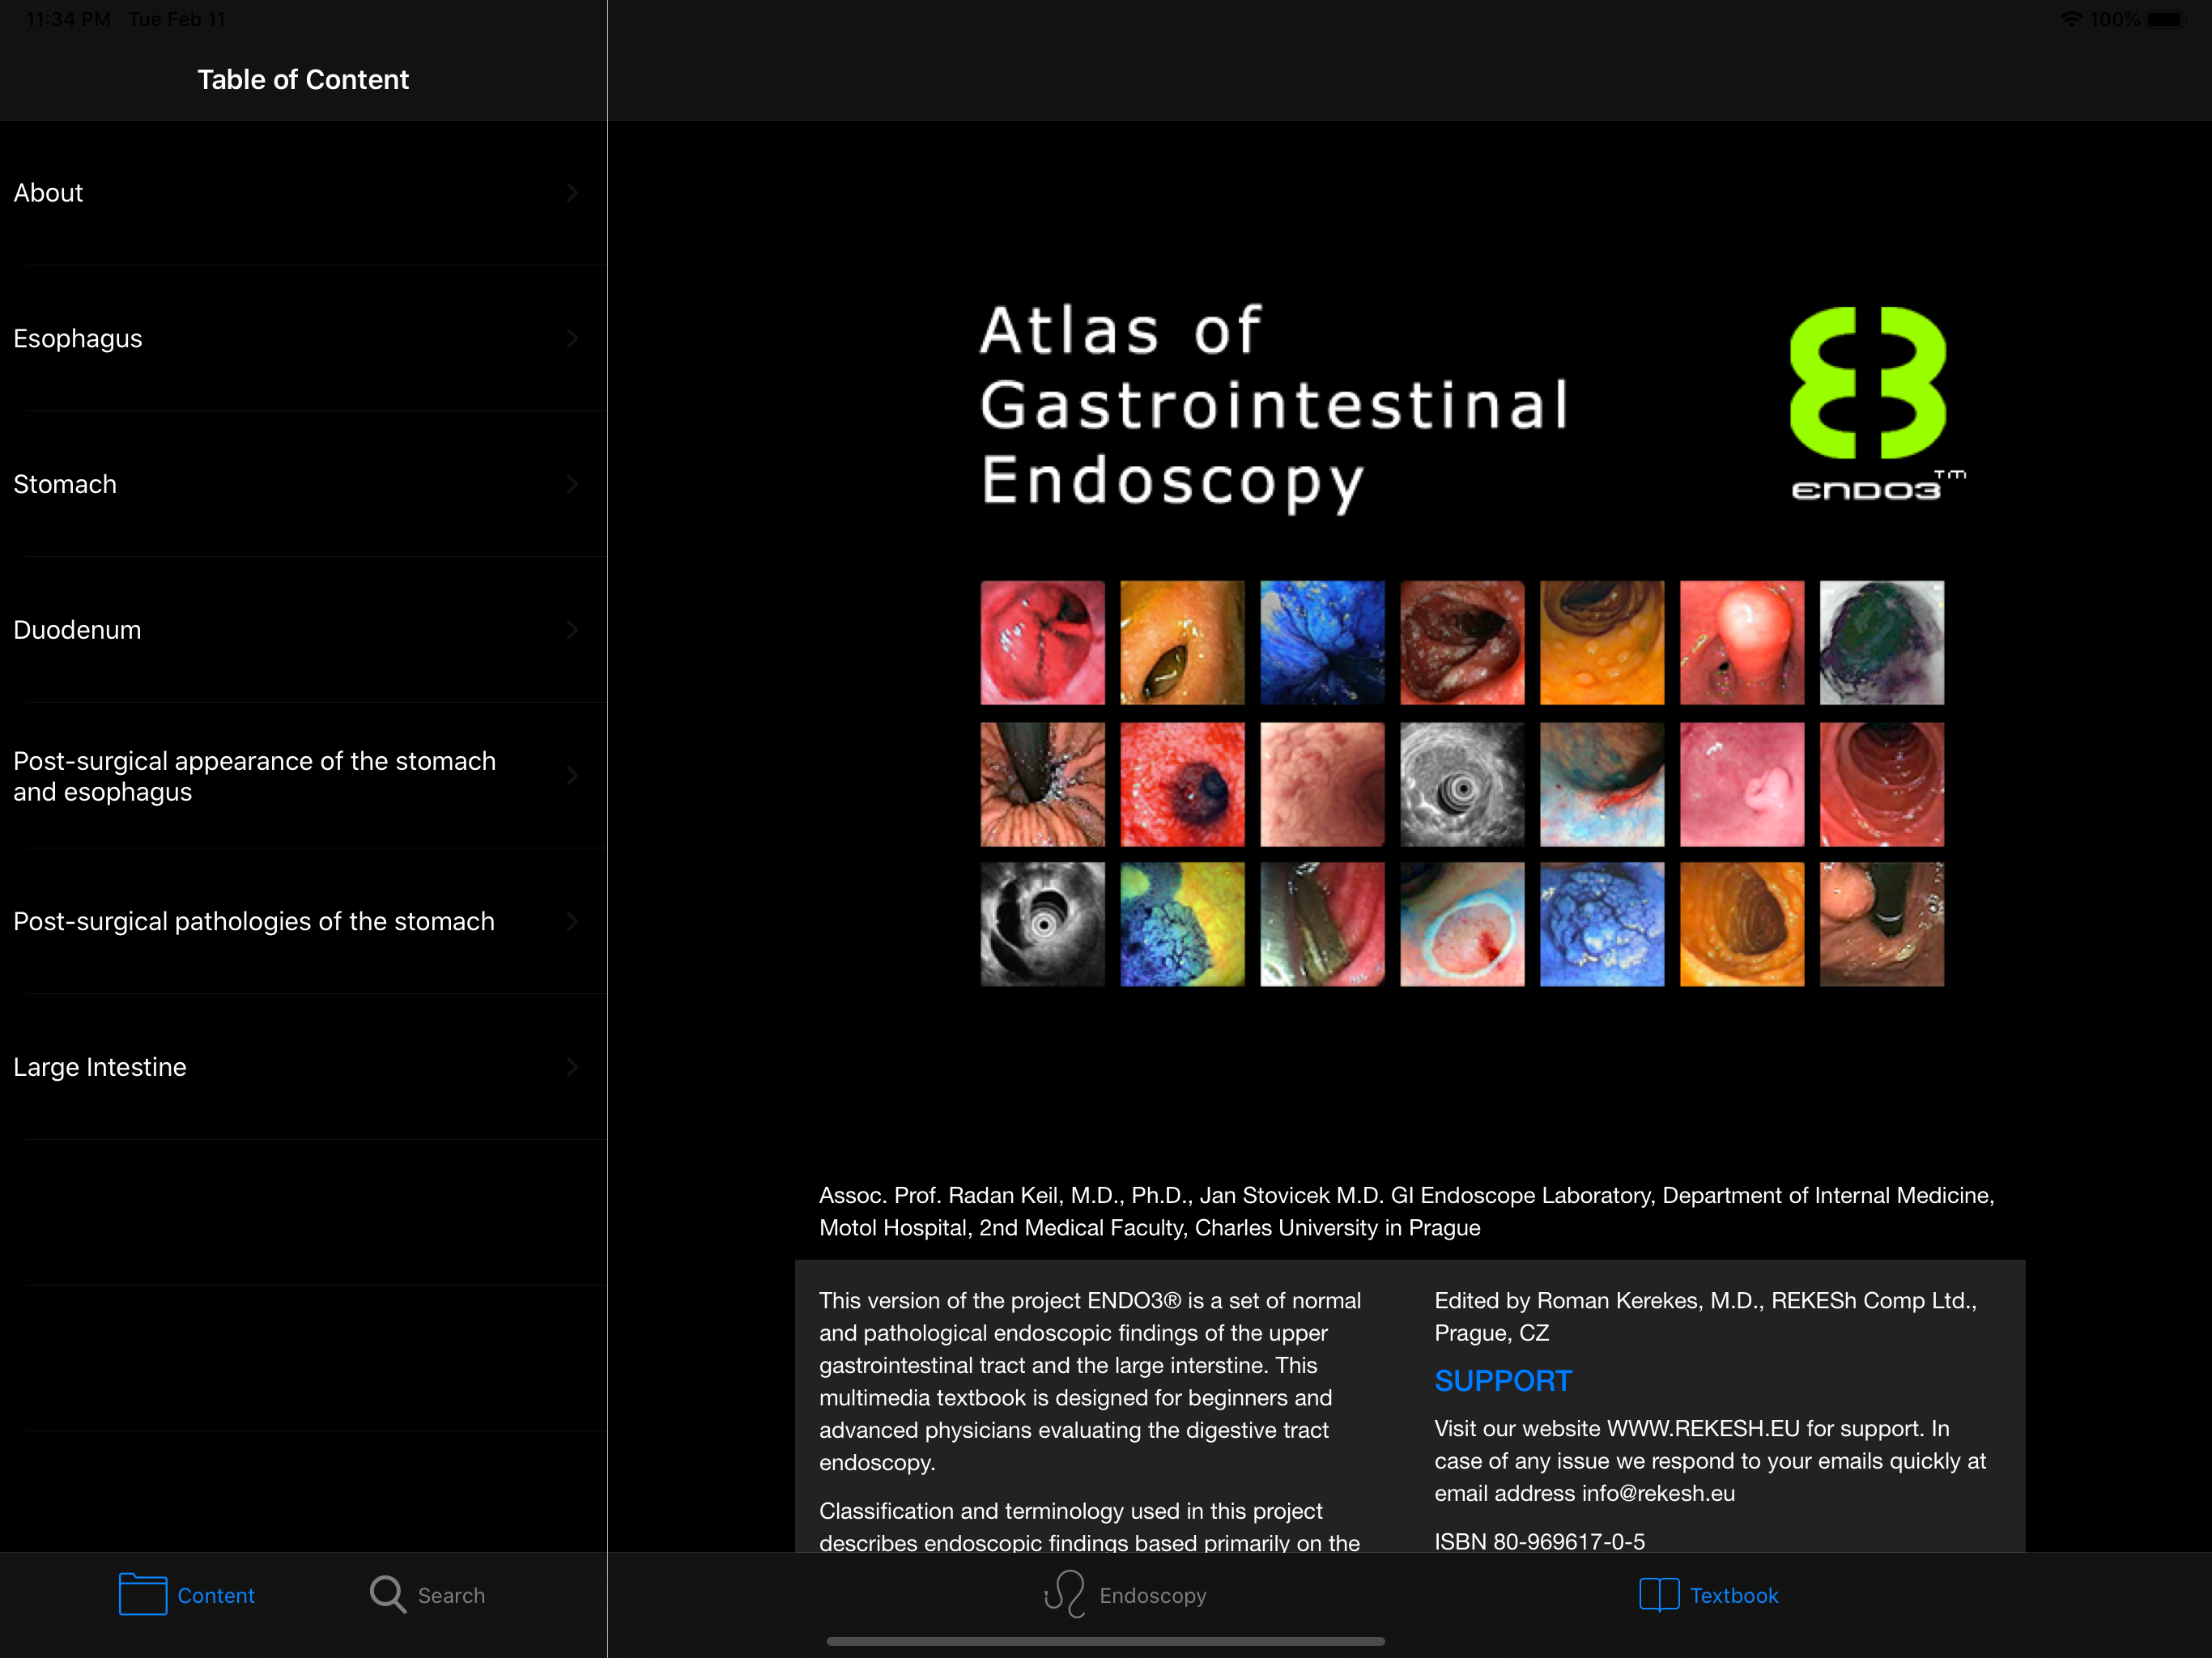The width and height of the screenshot is (2212, 1658).
Task: Tap the Search magnifier icon
Action: tap(387, 1594)
